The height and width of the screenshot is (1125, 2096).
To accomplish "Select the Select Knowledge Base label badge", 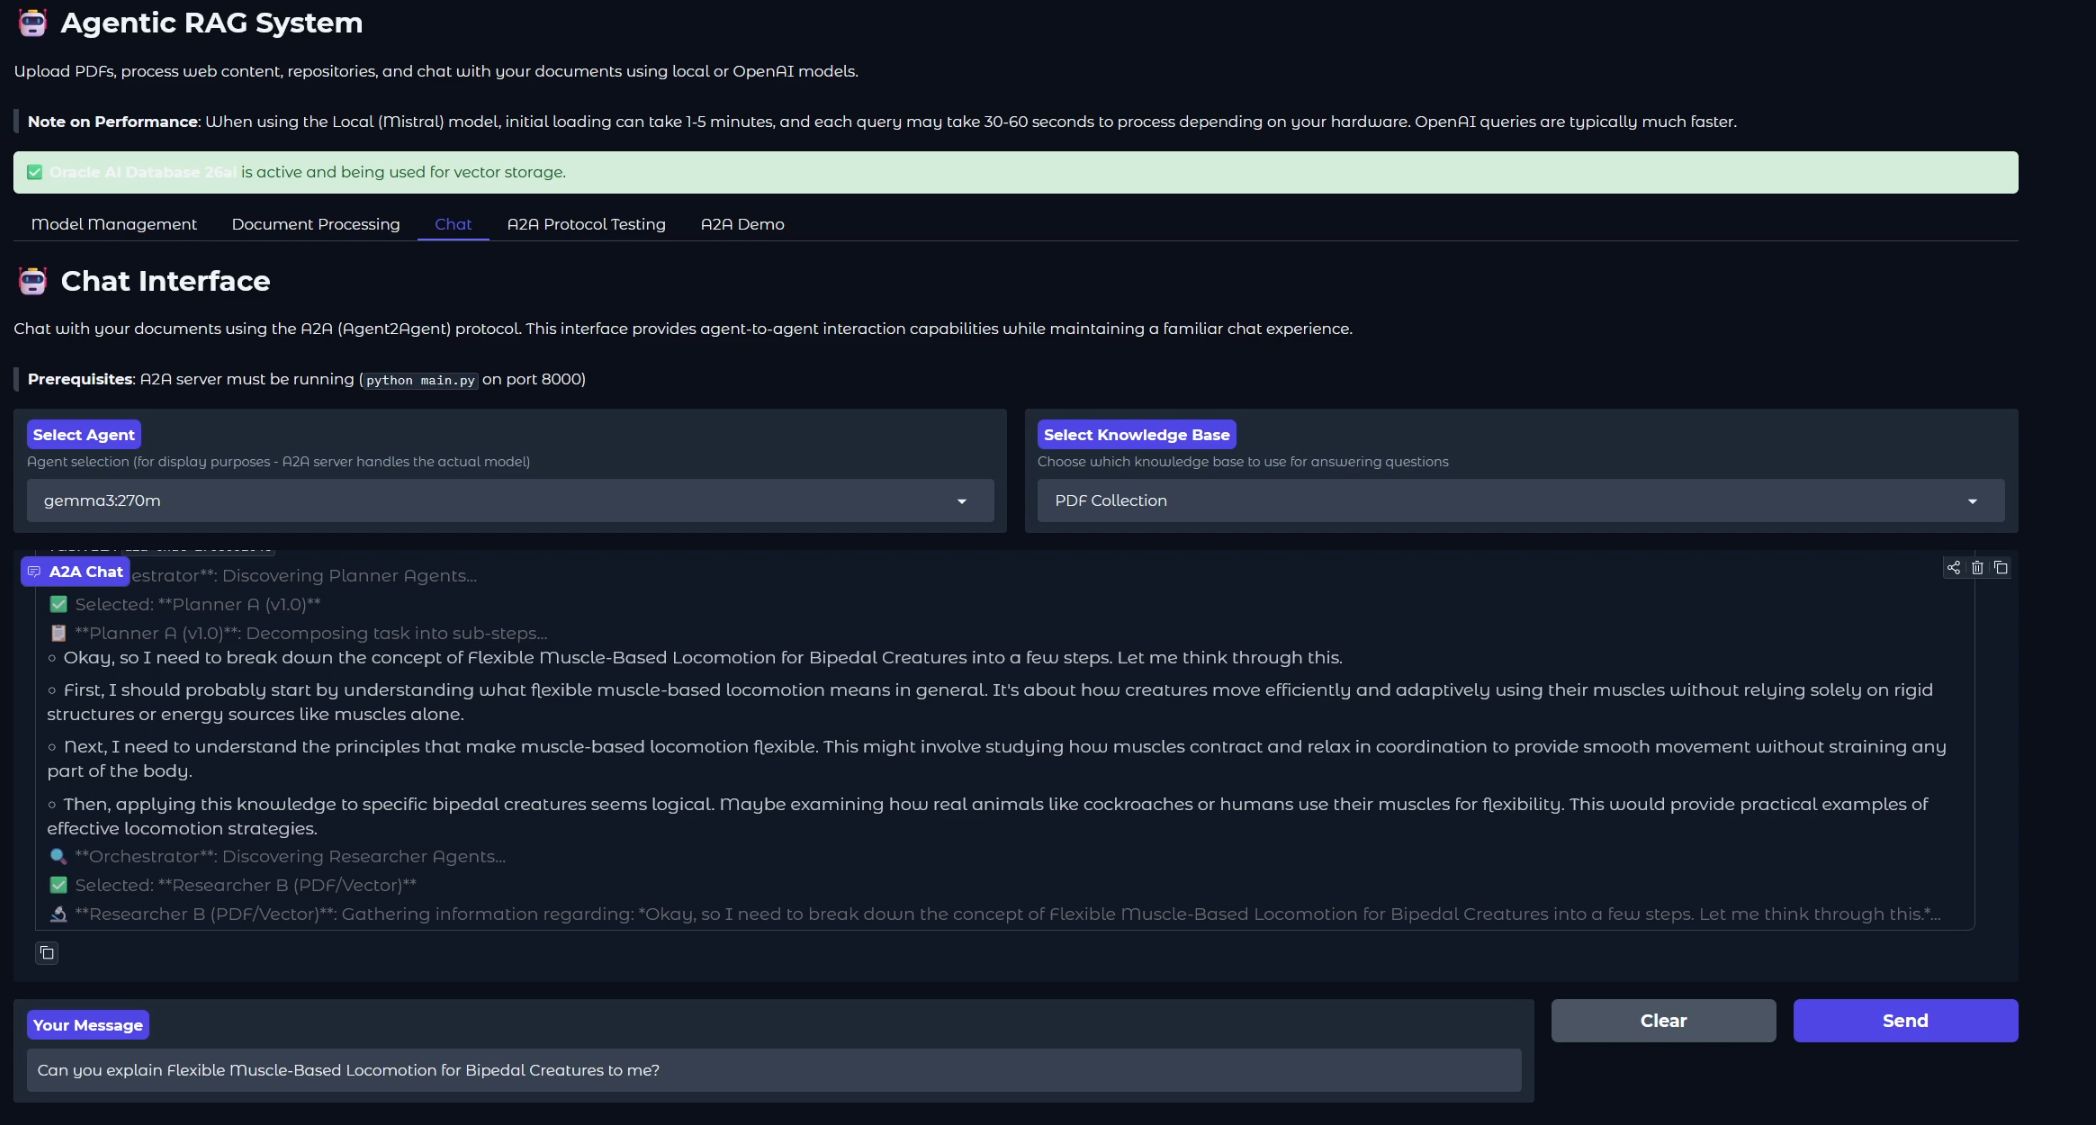I will (x=1137, y=434).
